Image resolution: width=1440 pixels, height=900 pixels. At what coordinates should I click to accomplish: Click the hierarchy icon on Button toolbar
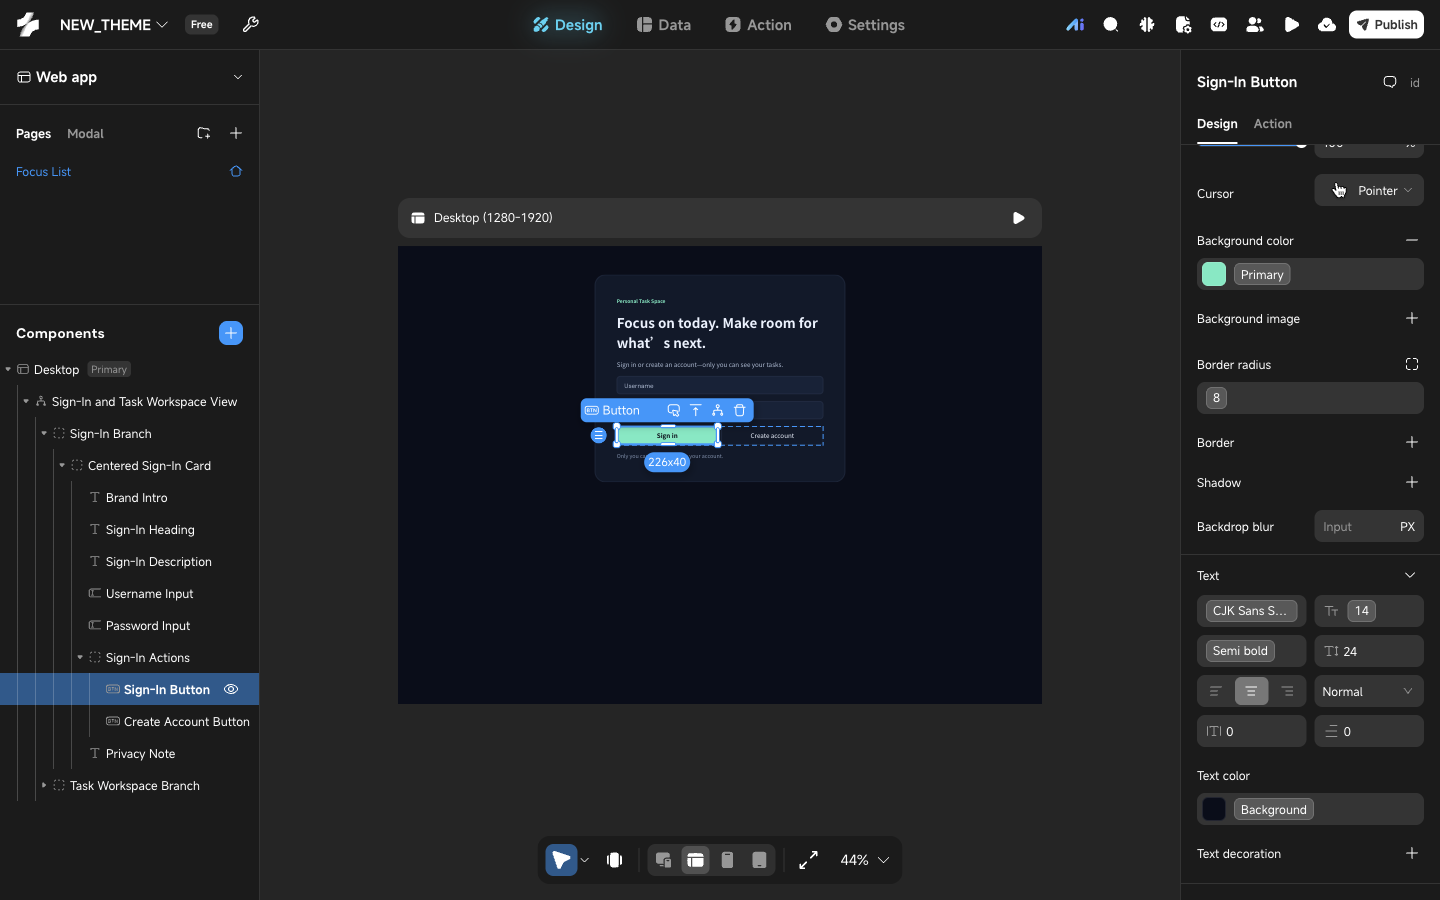[x=718, y=410]
